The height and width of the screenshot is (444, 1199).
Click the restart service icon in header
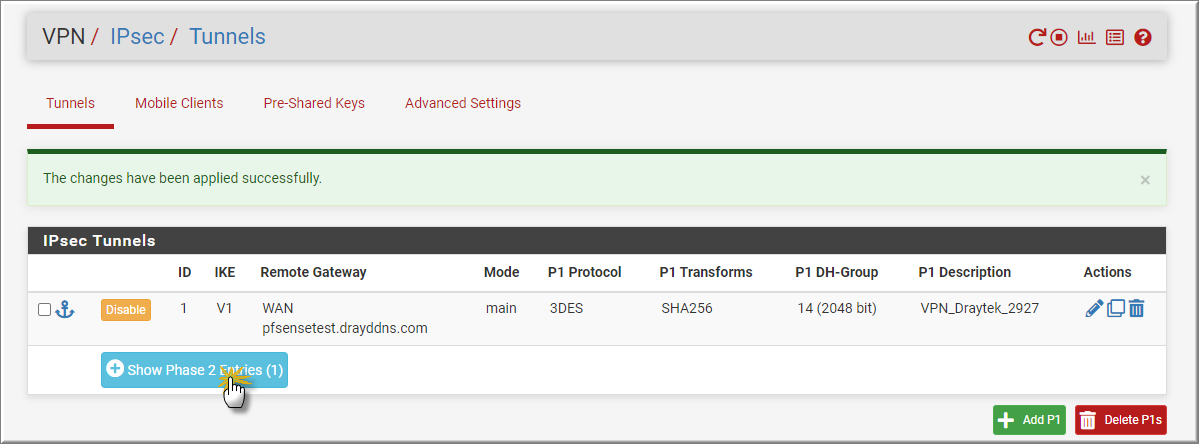coord(1036,37)
